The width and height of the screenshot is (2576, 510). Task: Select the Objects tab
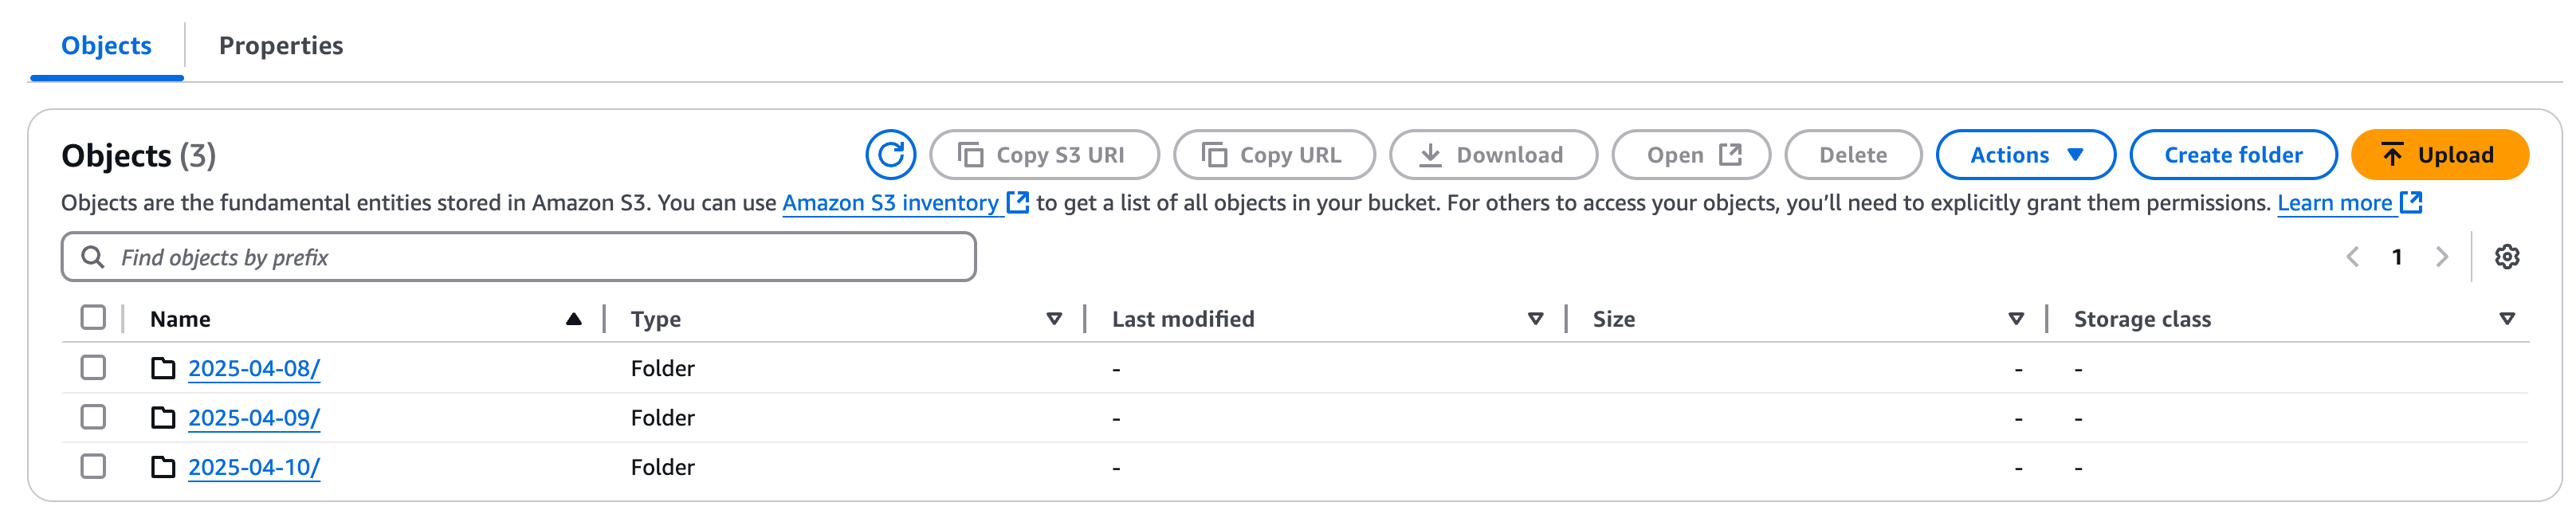pyautogui.click(x=106, y=46)
